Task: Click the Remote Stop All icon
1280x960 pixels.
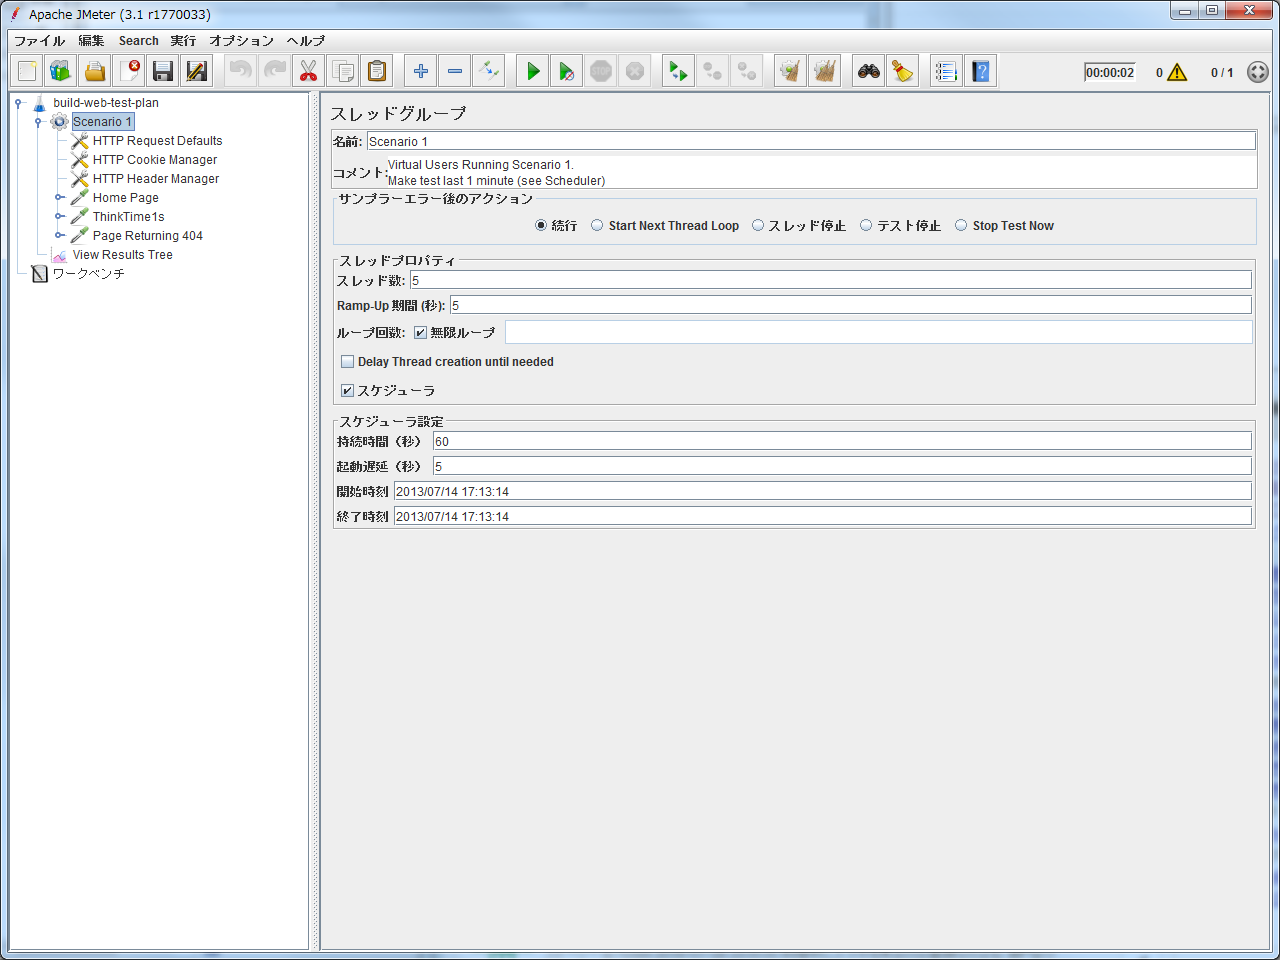Action: pos(713,71)
